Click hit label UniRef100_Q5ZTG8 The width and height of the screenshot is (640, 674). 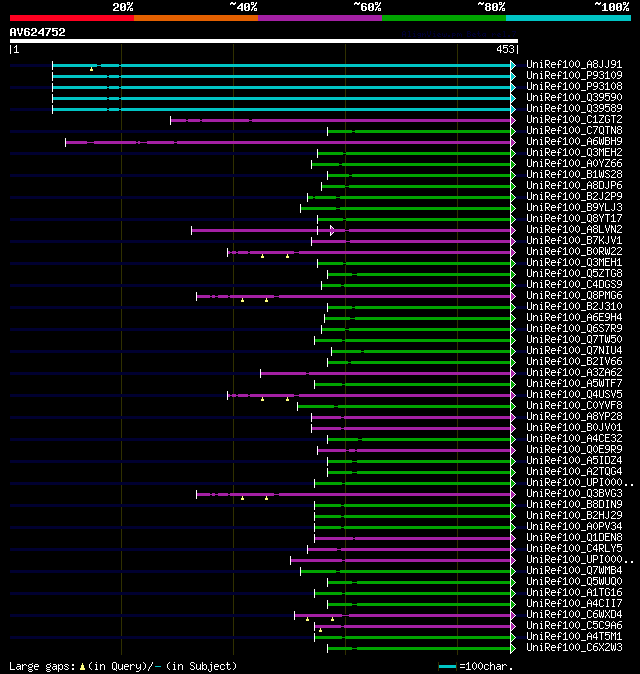tap(574, 273)
